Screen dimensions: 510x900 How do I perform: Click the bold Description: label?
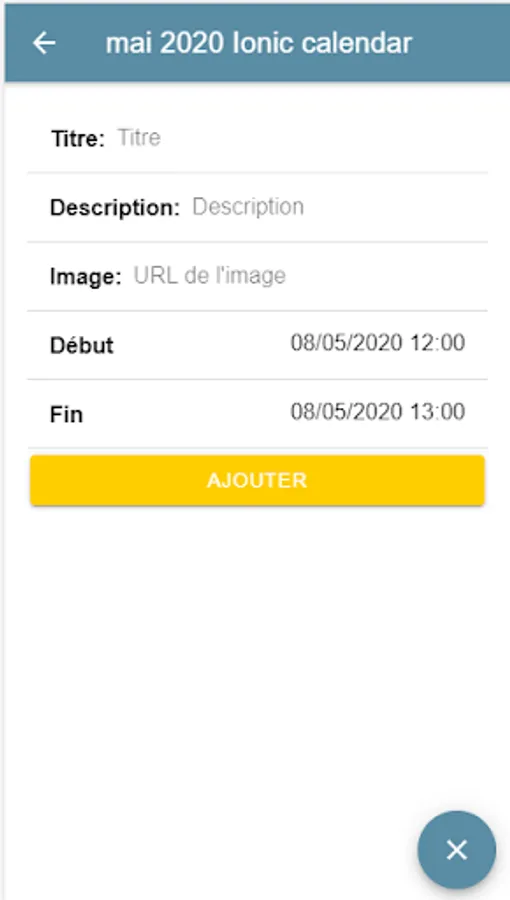click(115, 207)
